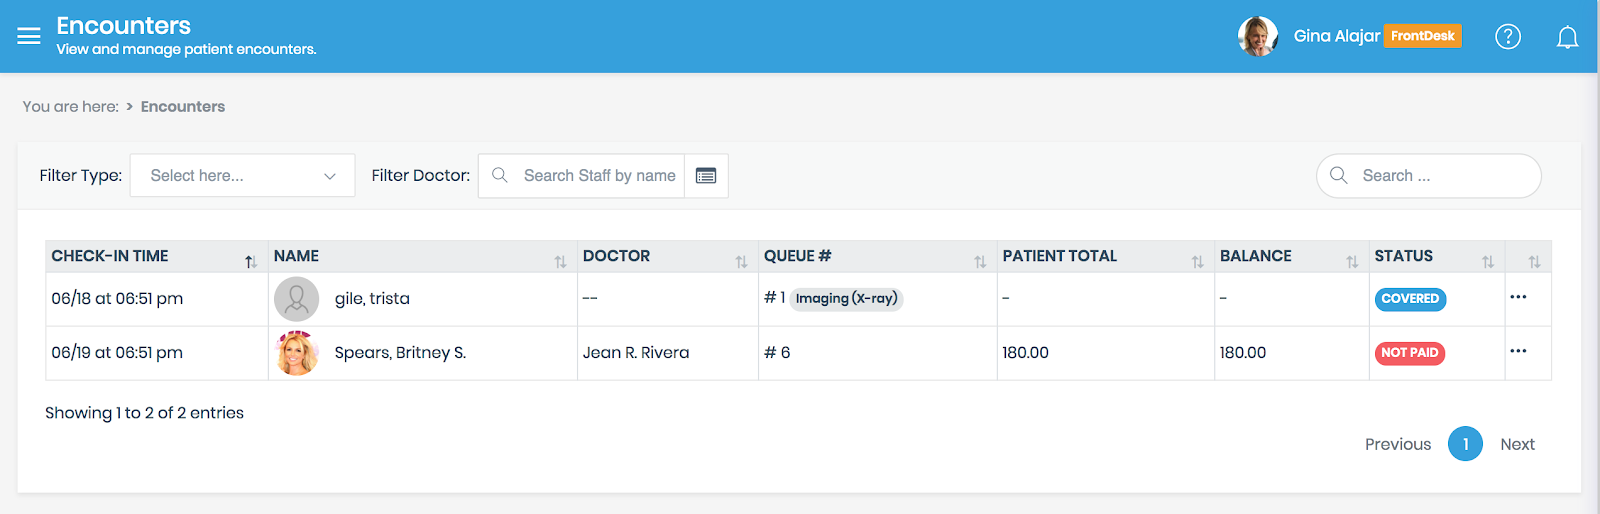Click the Previous pagination link

(1397, 444)
